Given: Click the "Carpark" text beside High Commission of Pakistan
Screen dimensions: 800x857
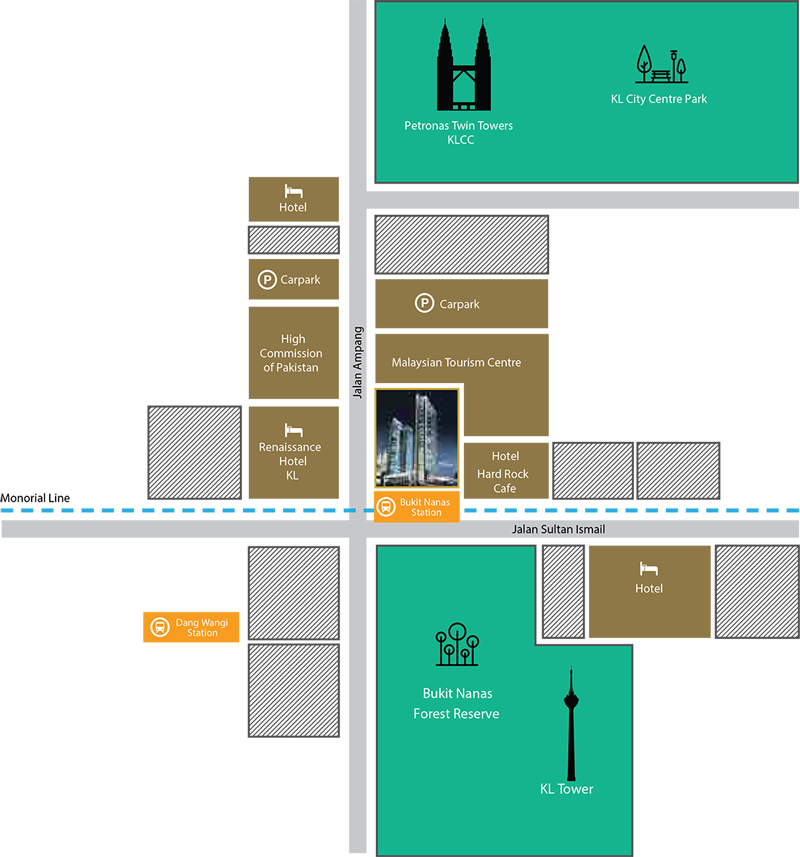Looking at the screenshot, I should click(301, 280).
